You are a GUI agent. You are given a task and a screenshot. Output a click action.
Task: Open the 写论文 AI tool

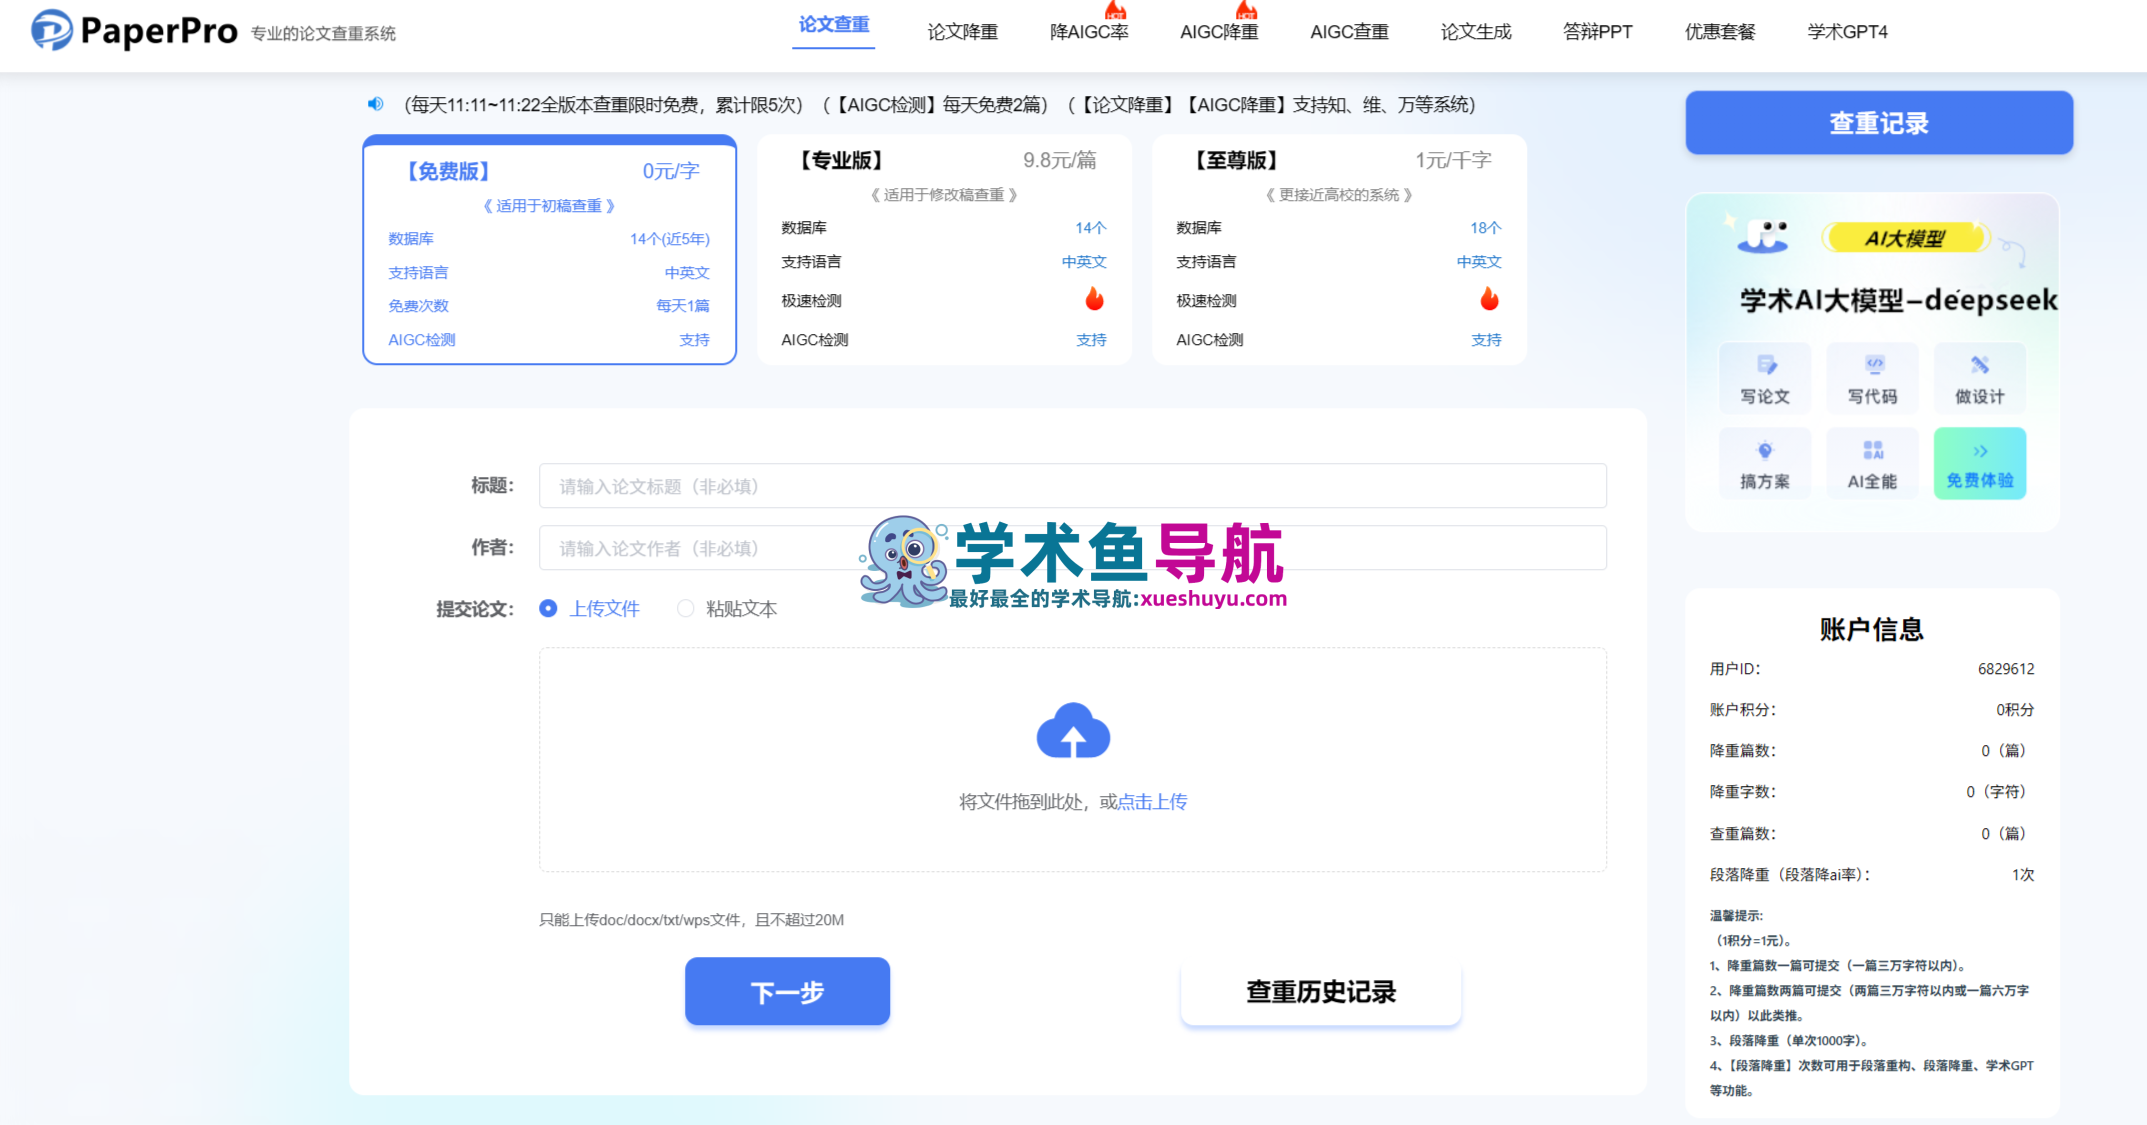[x=1765, y=378]
